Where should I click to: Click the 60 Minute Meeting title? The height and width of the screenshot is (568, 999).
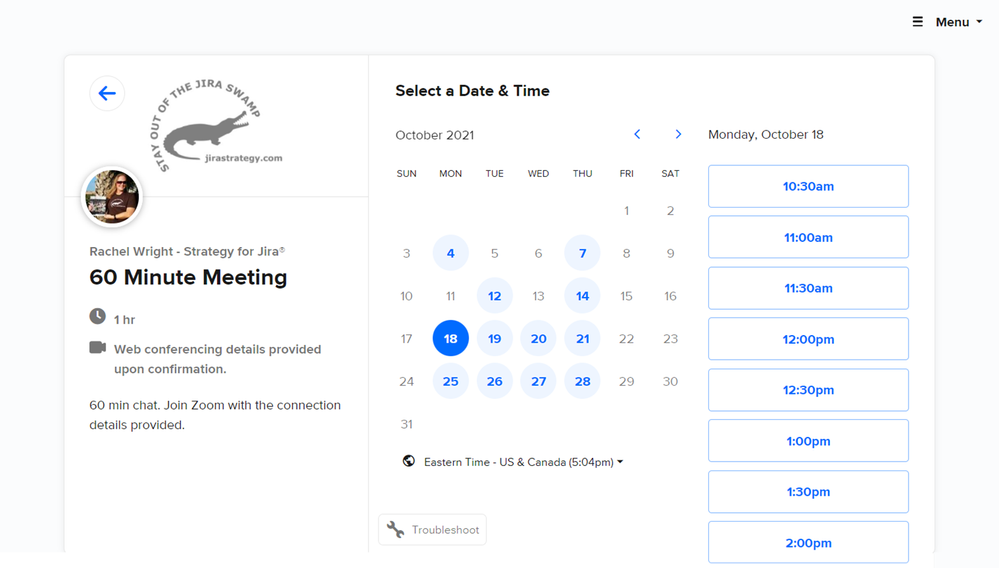pos(188,278)
